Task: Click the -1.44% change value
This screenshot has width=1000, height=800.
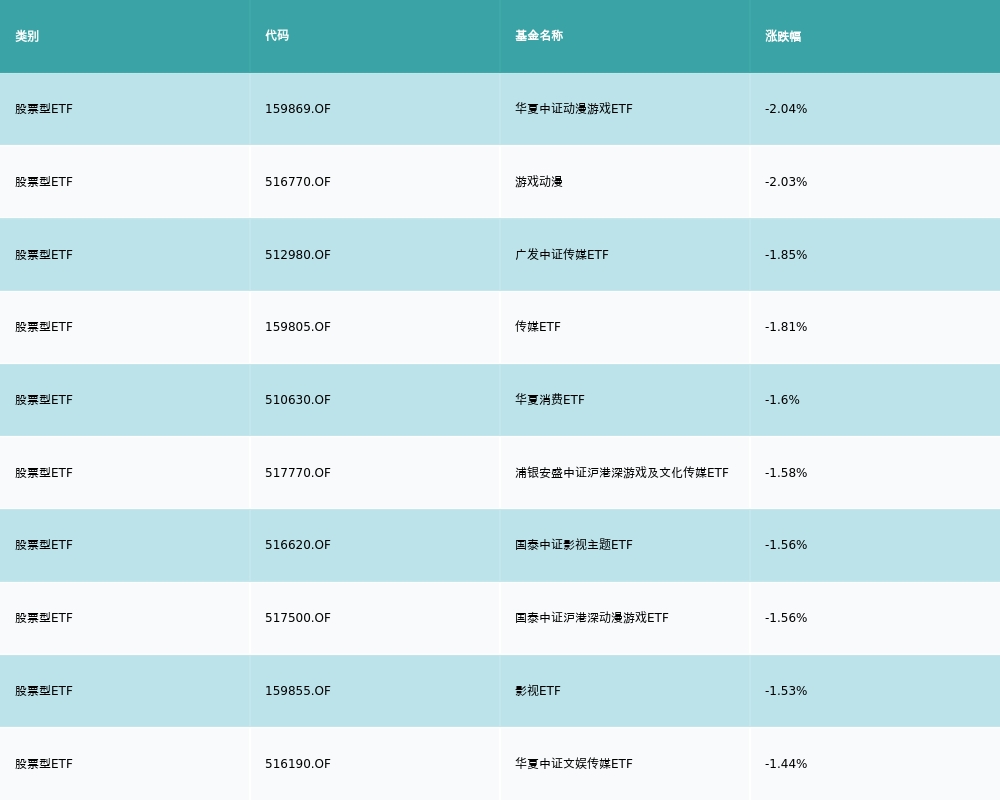Action: pyautogui.click(x=786, y=764)
